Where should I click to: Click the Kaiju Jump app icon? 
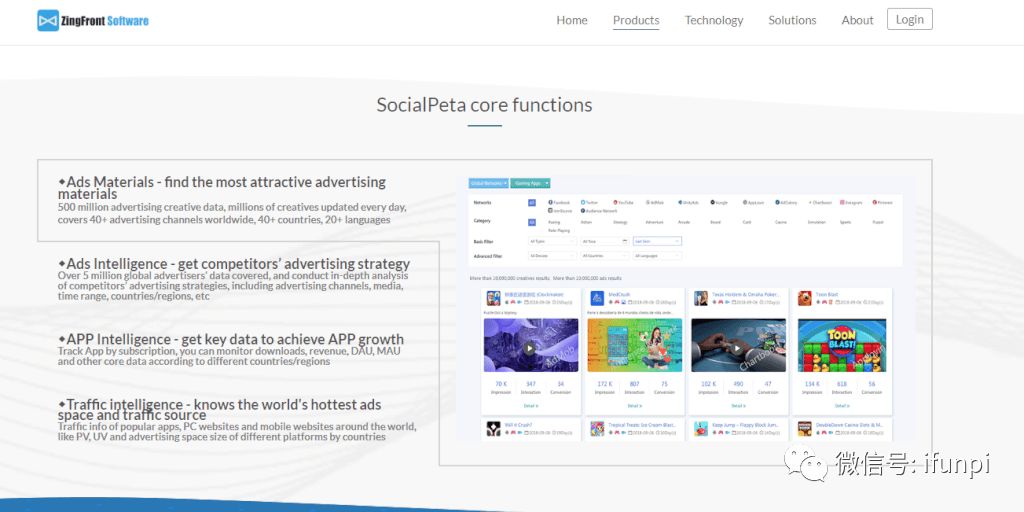pos(701,428)
